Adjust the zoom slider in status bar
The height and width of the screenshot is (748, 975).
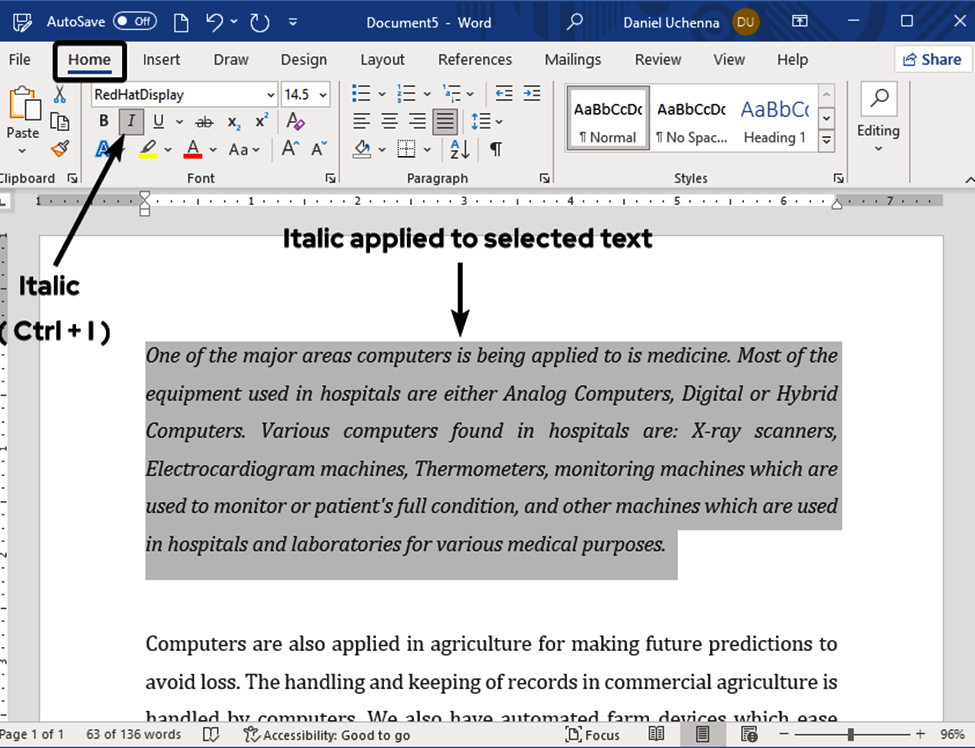[850, 735]
